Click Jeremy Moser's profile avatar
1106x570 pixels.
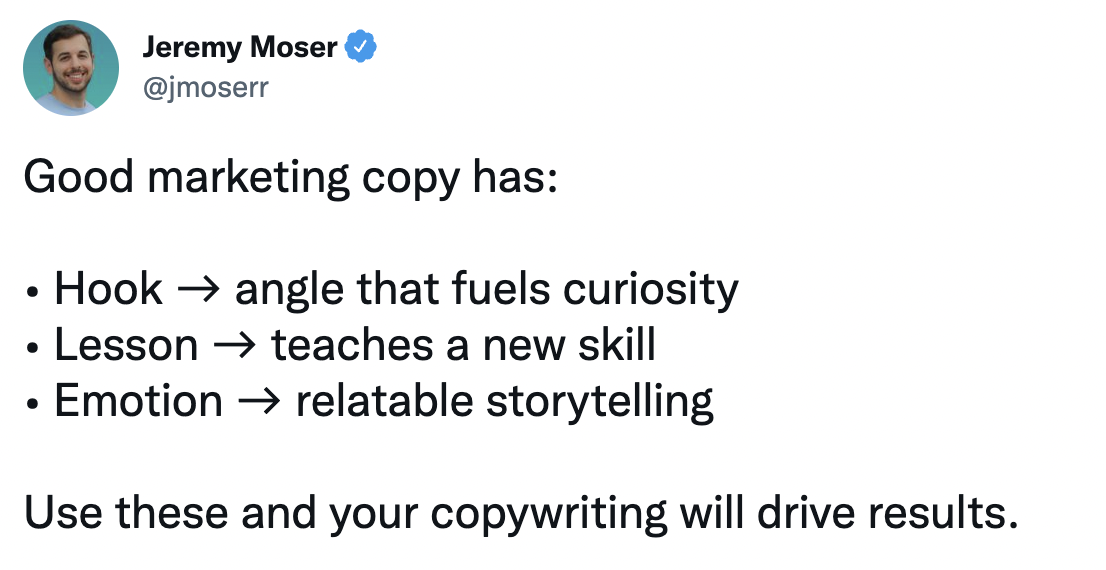(x=71, y=67)
